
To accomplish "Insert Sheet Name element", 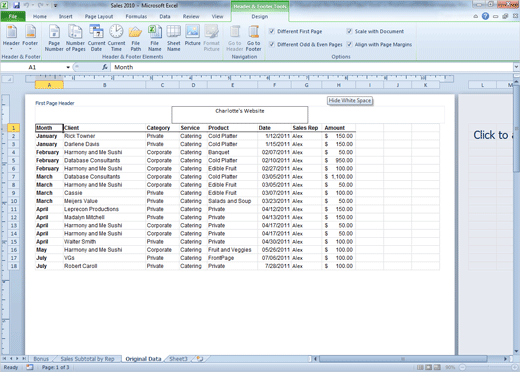I will [174, 38].
